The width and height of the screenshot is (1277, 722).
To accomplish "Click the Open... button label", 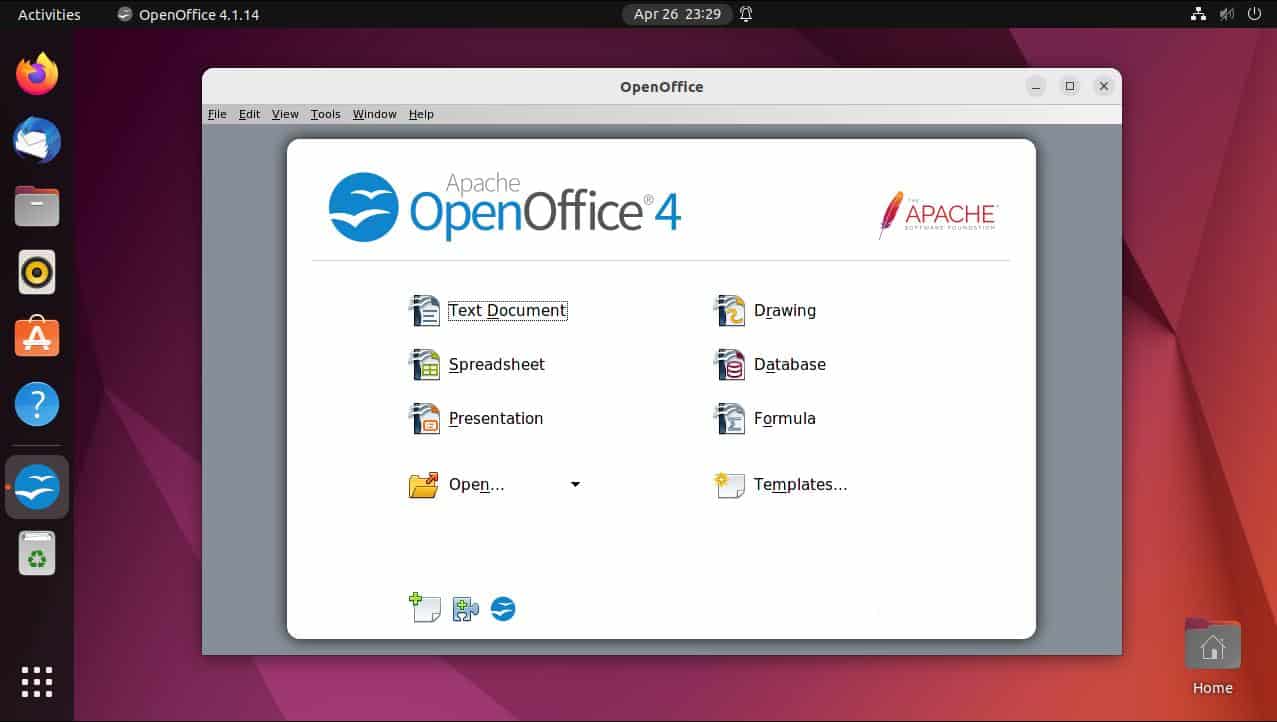I will click(x=476, y=485).
